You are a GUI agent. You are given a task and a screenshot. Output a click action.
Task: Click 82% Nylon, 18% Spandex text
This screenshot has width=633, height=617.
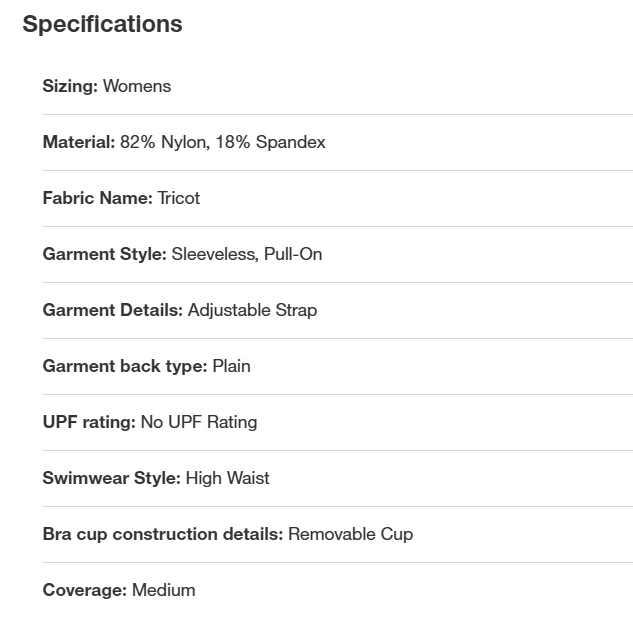click(x=222, y=142)
